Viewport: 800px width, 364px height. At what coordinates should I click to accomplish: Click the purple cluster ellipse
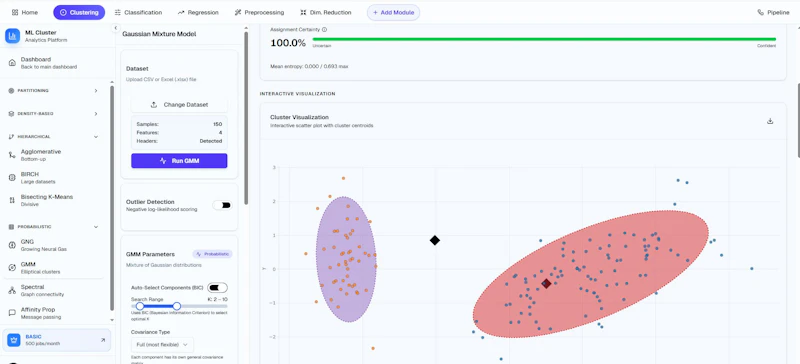pos(346,259)
